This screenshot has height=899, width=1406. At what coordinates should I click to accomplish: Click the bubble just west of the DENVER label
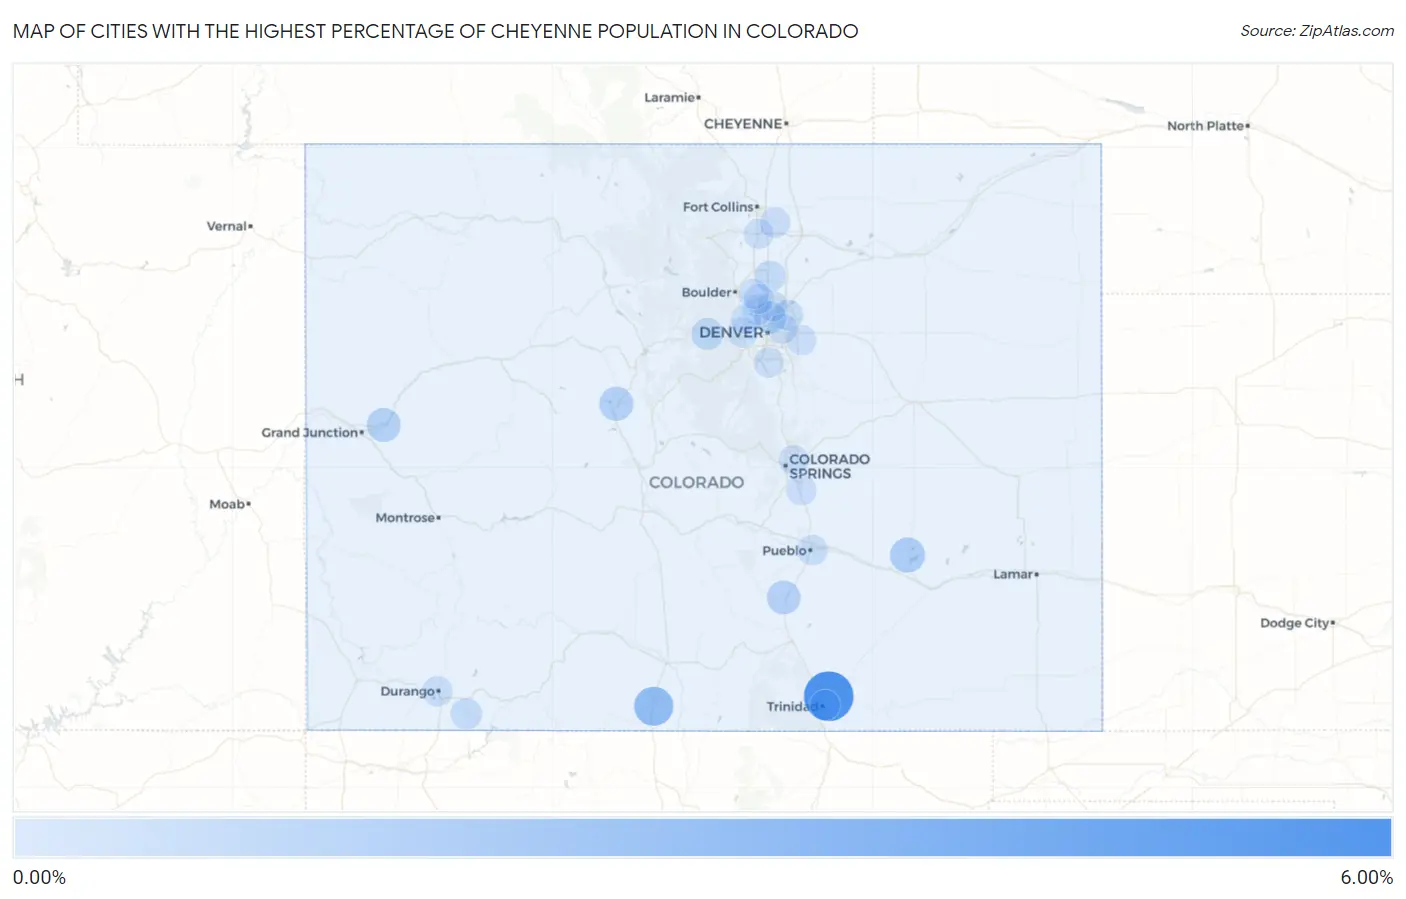[x=707, y=333]
